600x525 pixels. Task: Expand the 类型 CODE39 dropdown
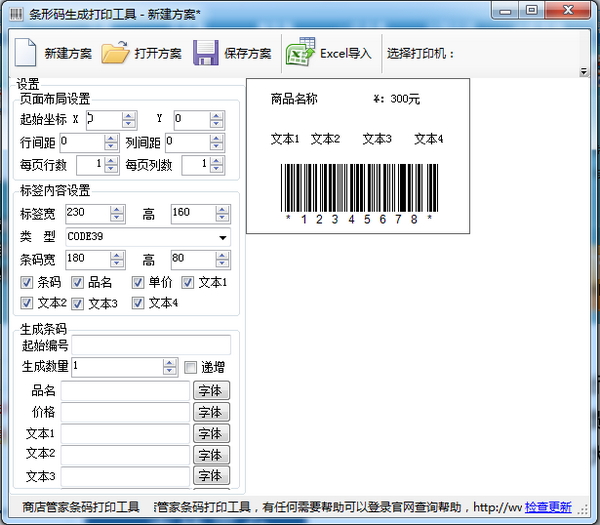pos(222,237)
